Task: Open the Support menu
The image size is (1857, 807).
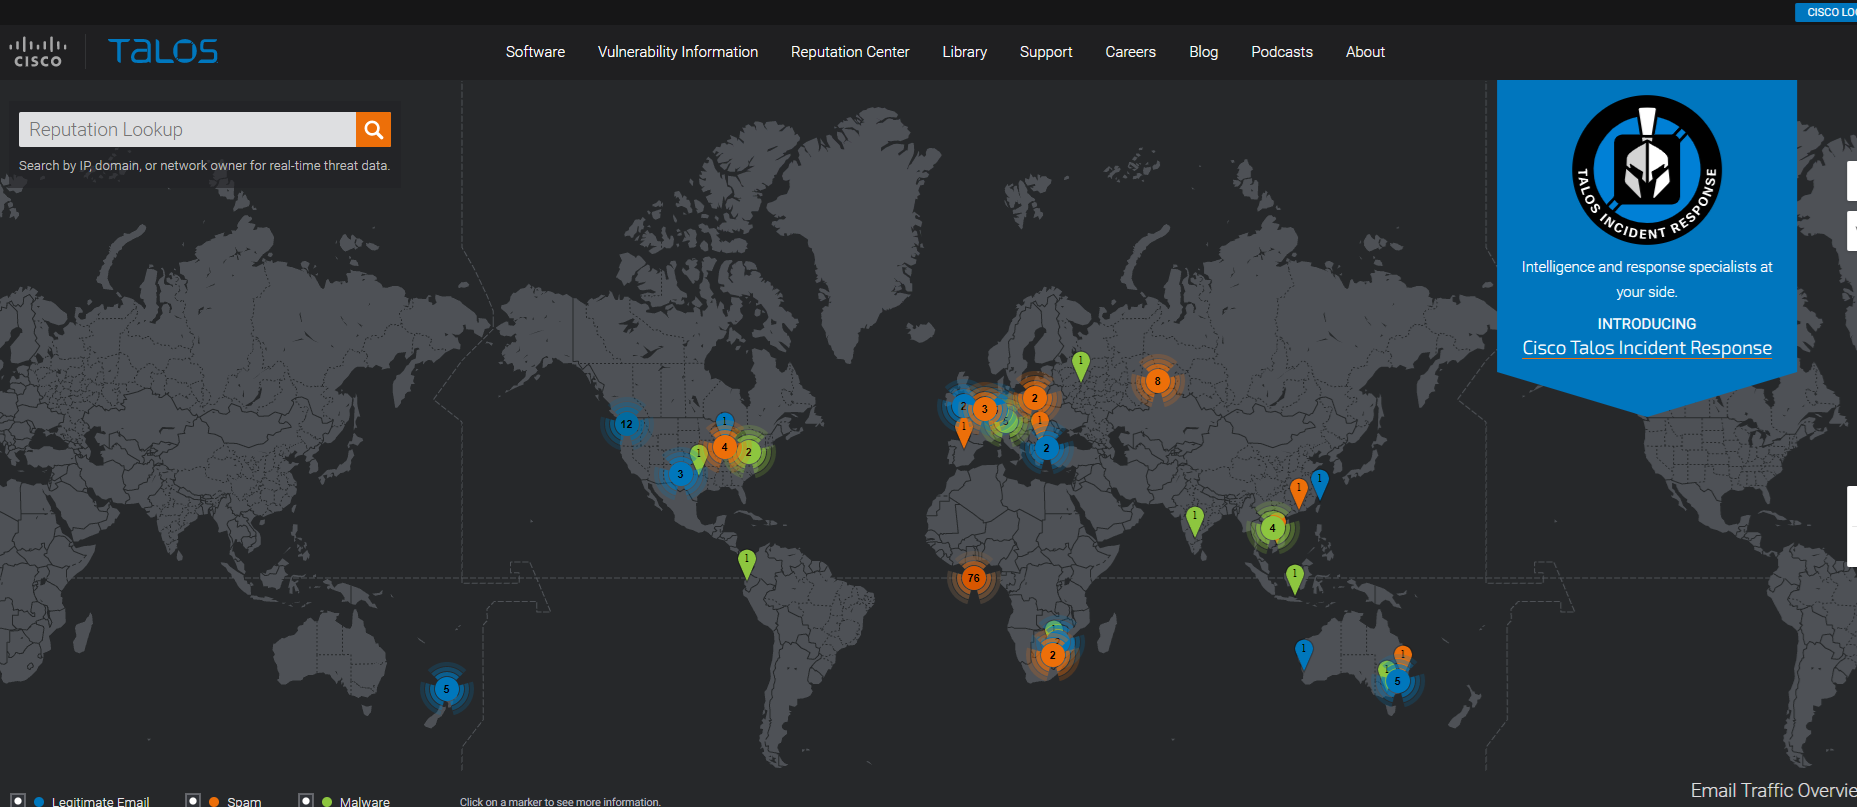Action: 1046,52
